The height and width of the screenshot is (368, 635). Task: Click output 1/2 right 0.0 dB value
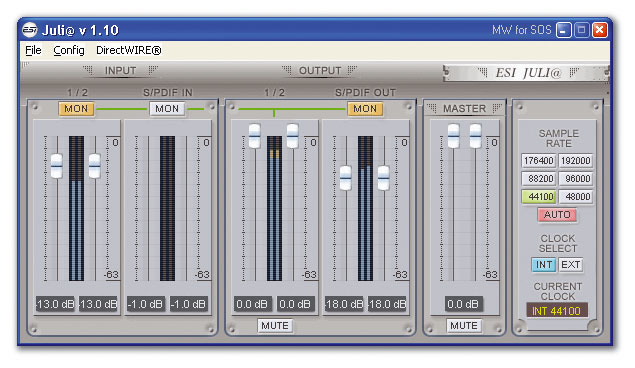[295, 304]
